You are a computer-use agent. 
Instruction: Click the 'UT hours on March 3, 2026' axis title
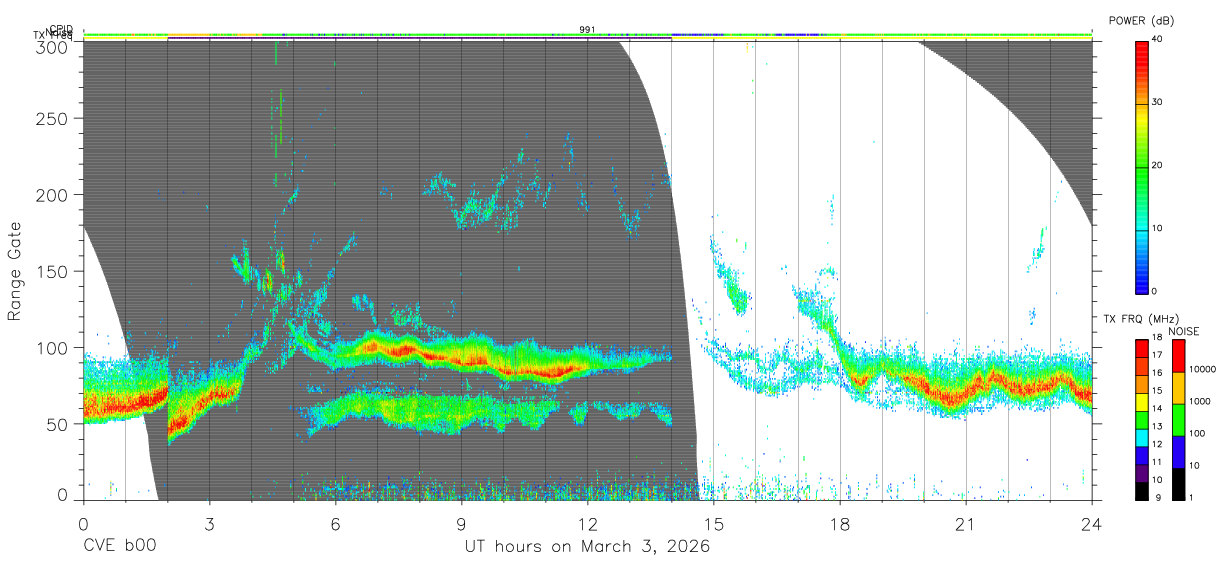pyautogui.click(x=587, y=547)
